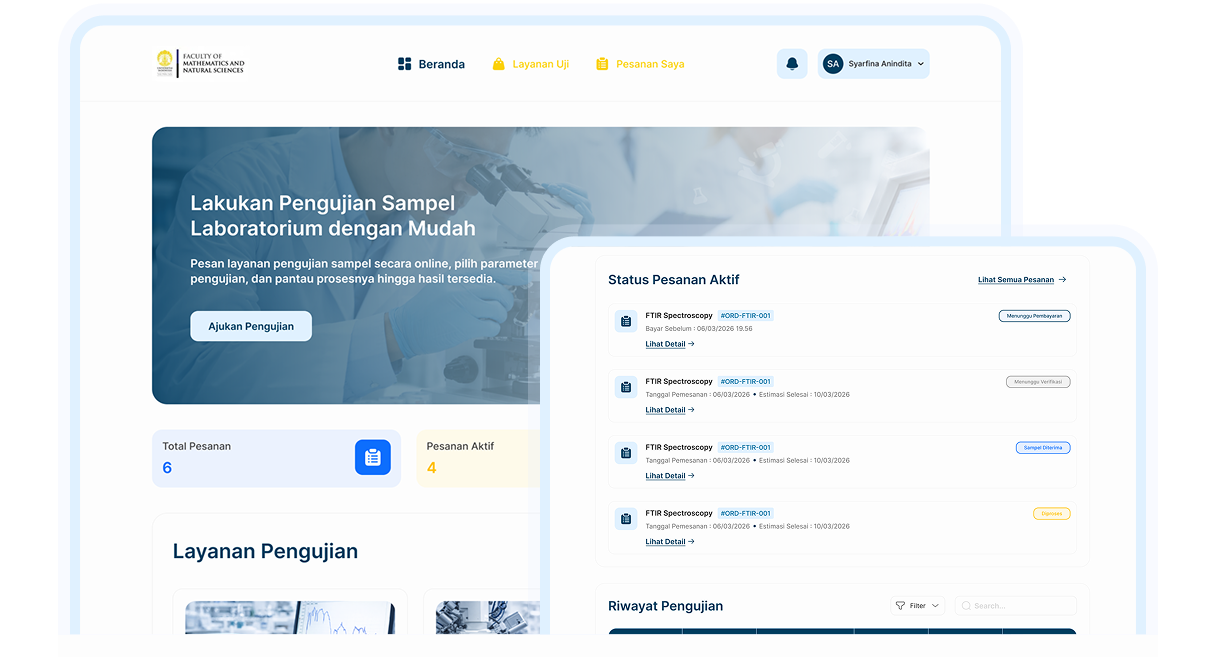The width and height of the screenshot is (1216, 657).
Task: Go to the Beranda menu
Action: pyautogui.click(x=431, y=64)
